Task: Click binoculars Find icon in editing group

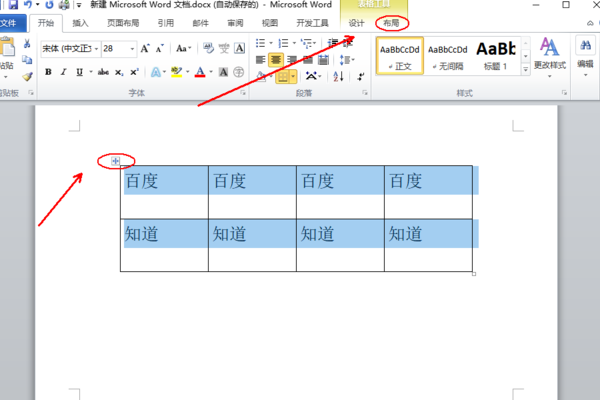Action: [585, 46]
